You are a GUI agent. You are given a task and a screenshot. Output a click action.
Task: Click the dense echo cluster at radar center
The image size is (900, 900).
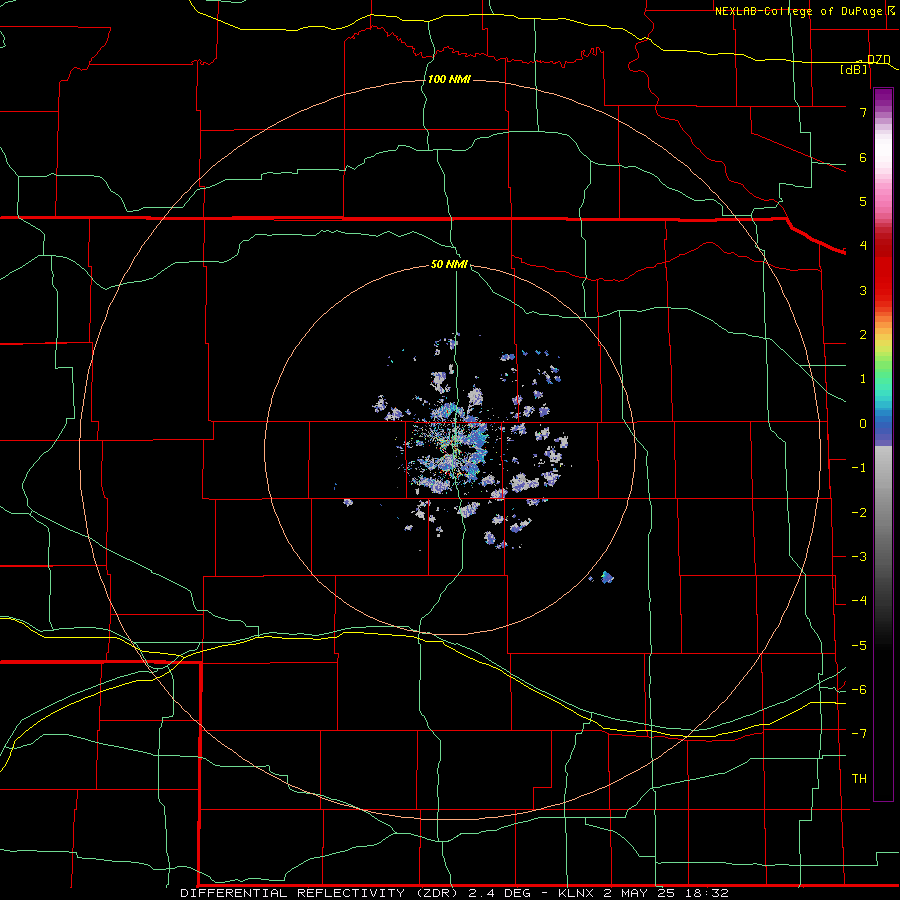tap(451, 448)
